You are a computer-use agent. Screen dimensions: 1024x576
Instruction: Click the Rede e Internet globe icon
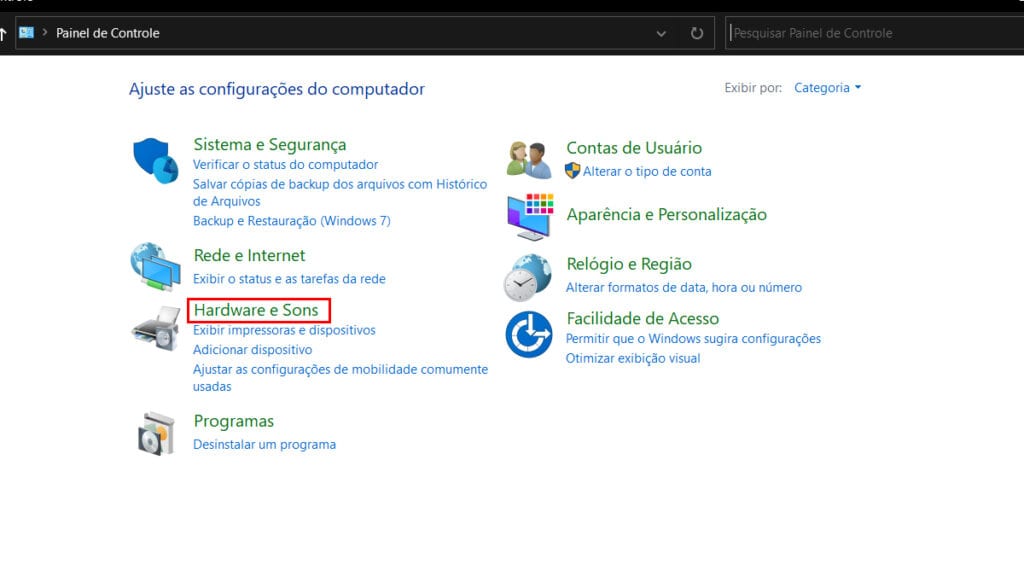tap(155, 266)
